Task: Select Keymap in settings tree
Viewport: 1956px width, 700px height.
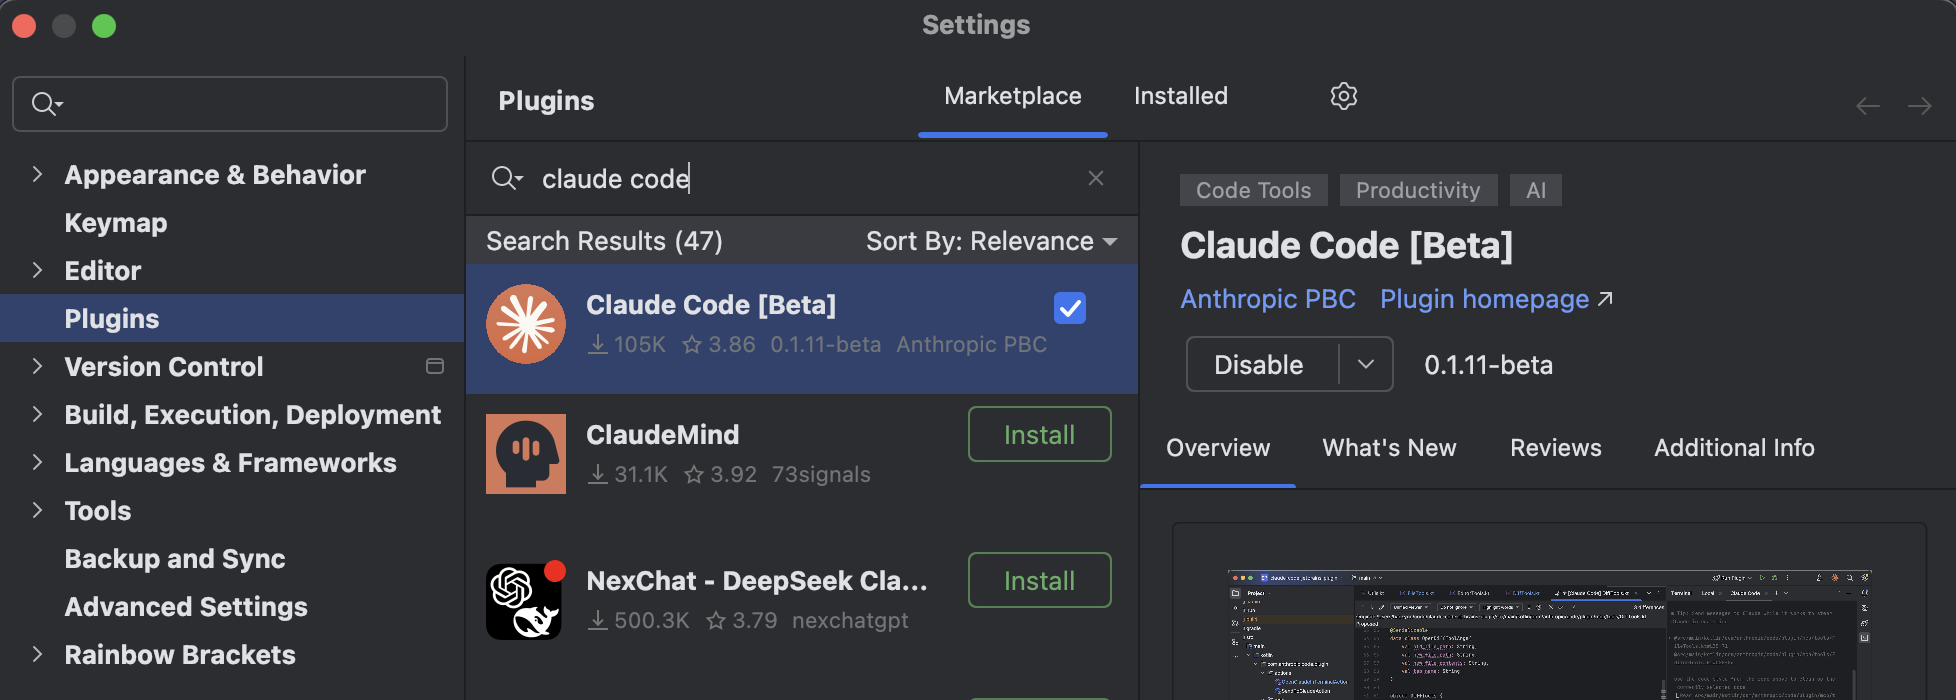Action: pos(116,222)
